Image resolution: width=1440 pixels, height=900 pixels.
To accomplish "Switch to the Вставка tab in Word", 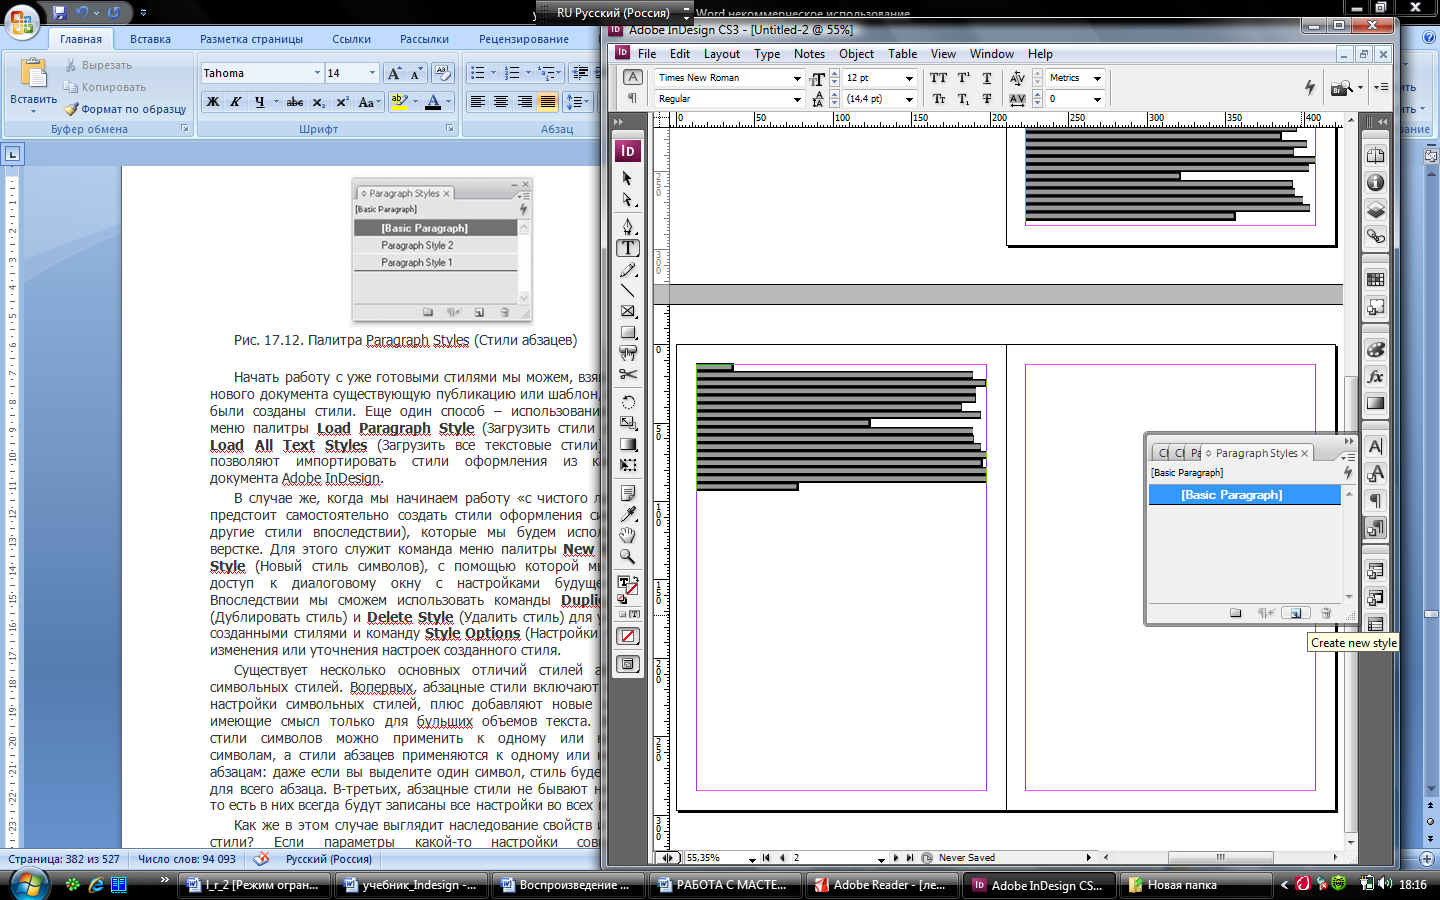I will 150,39.
